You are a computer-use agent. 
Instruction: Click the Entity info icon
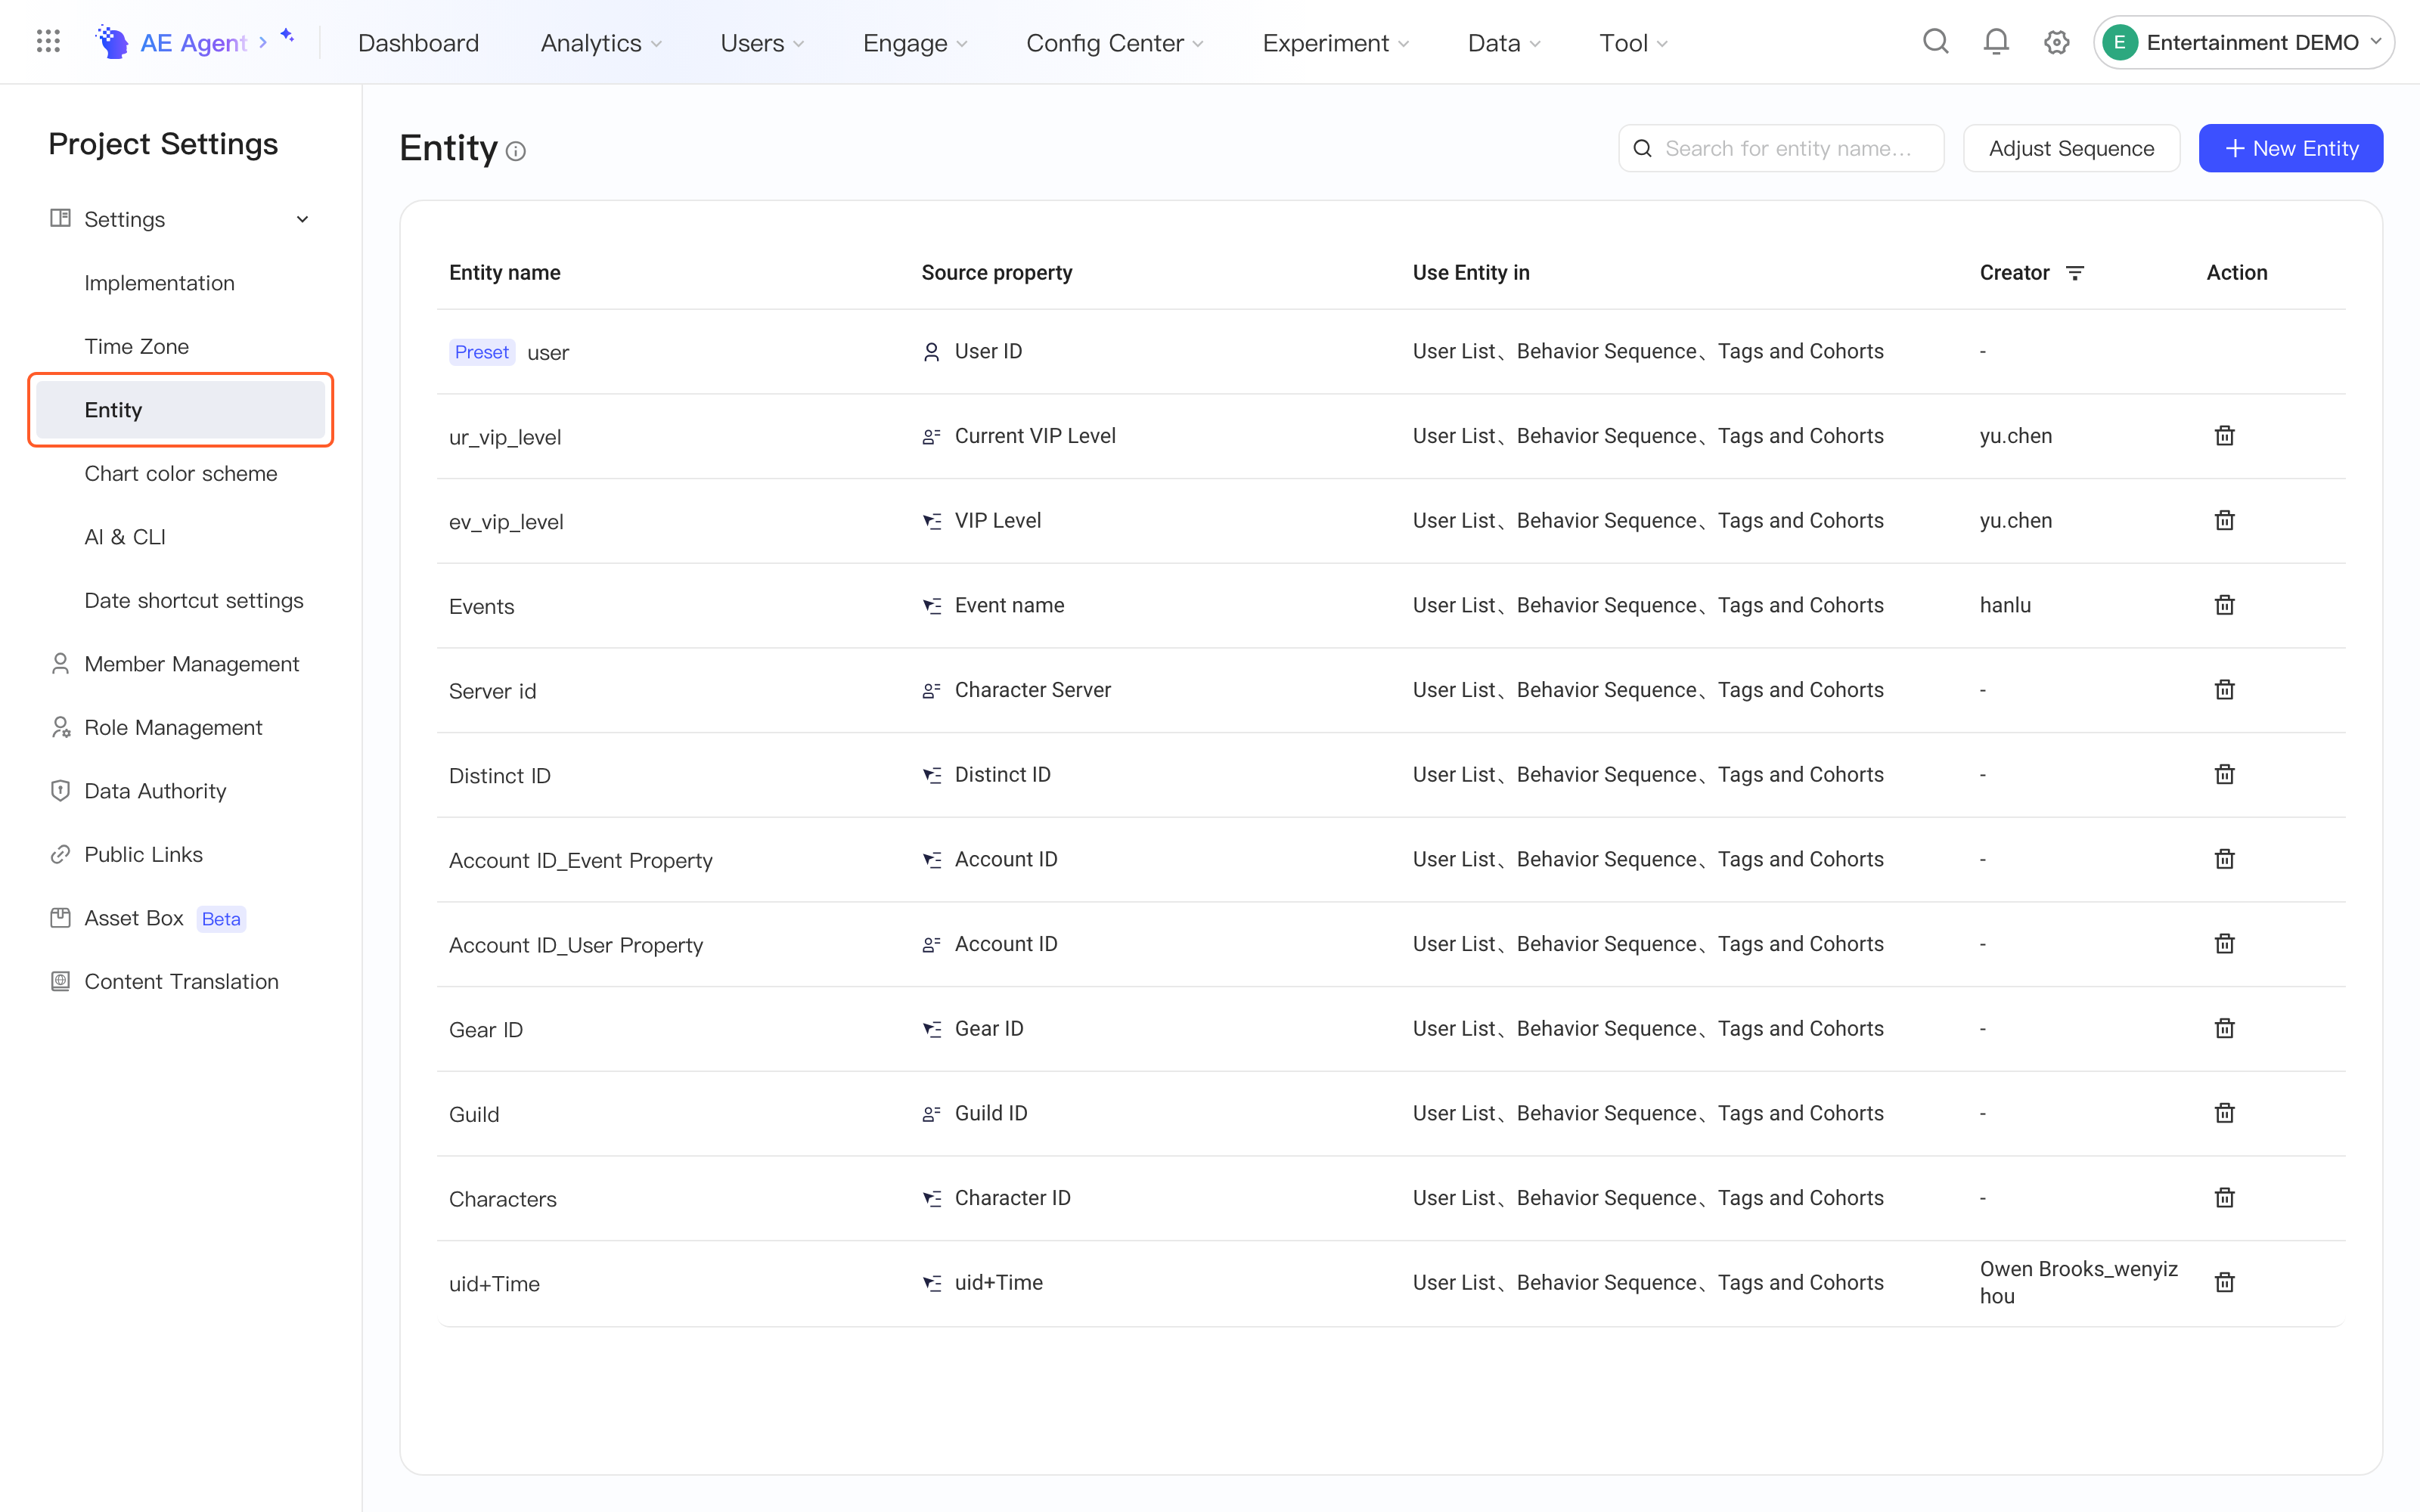(x=516, y=151)
